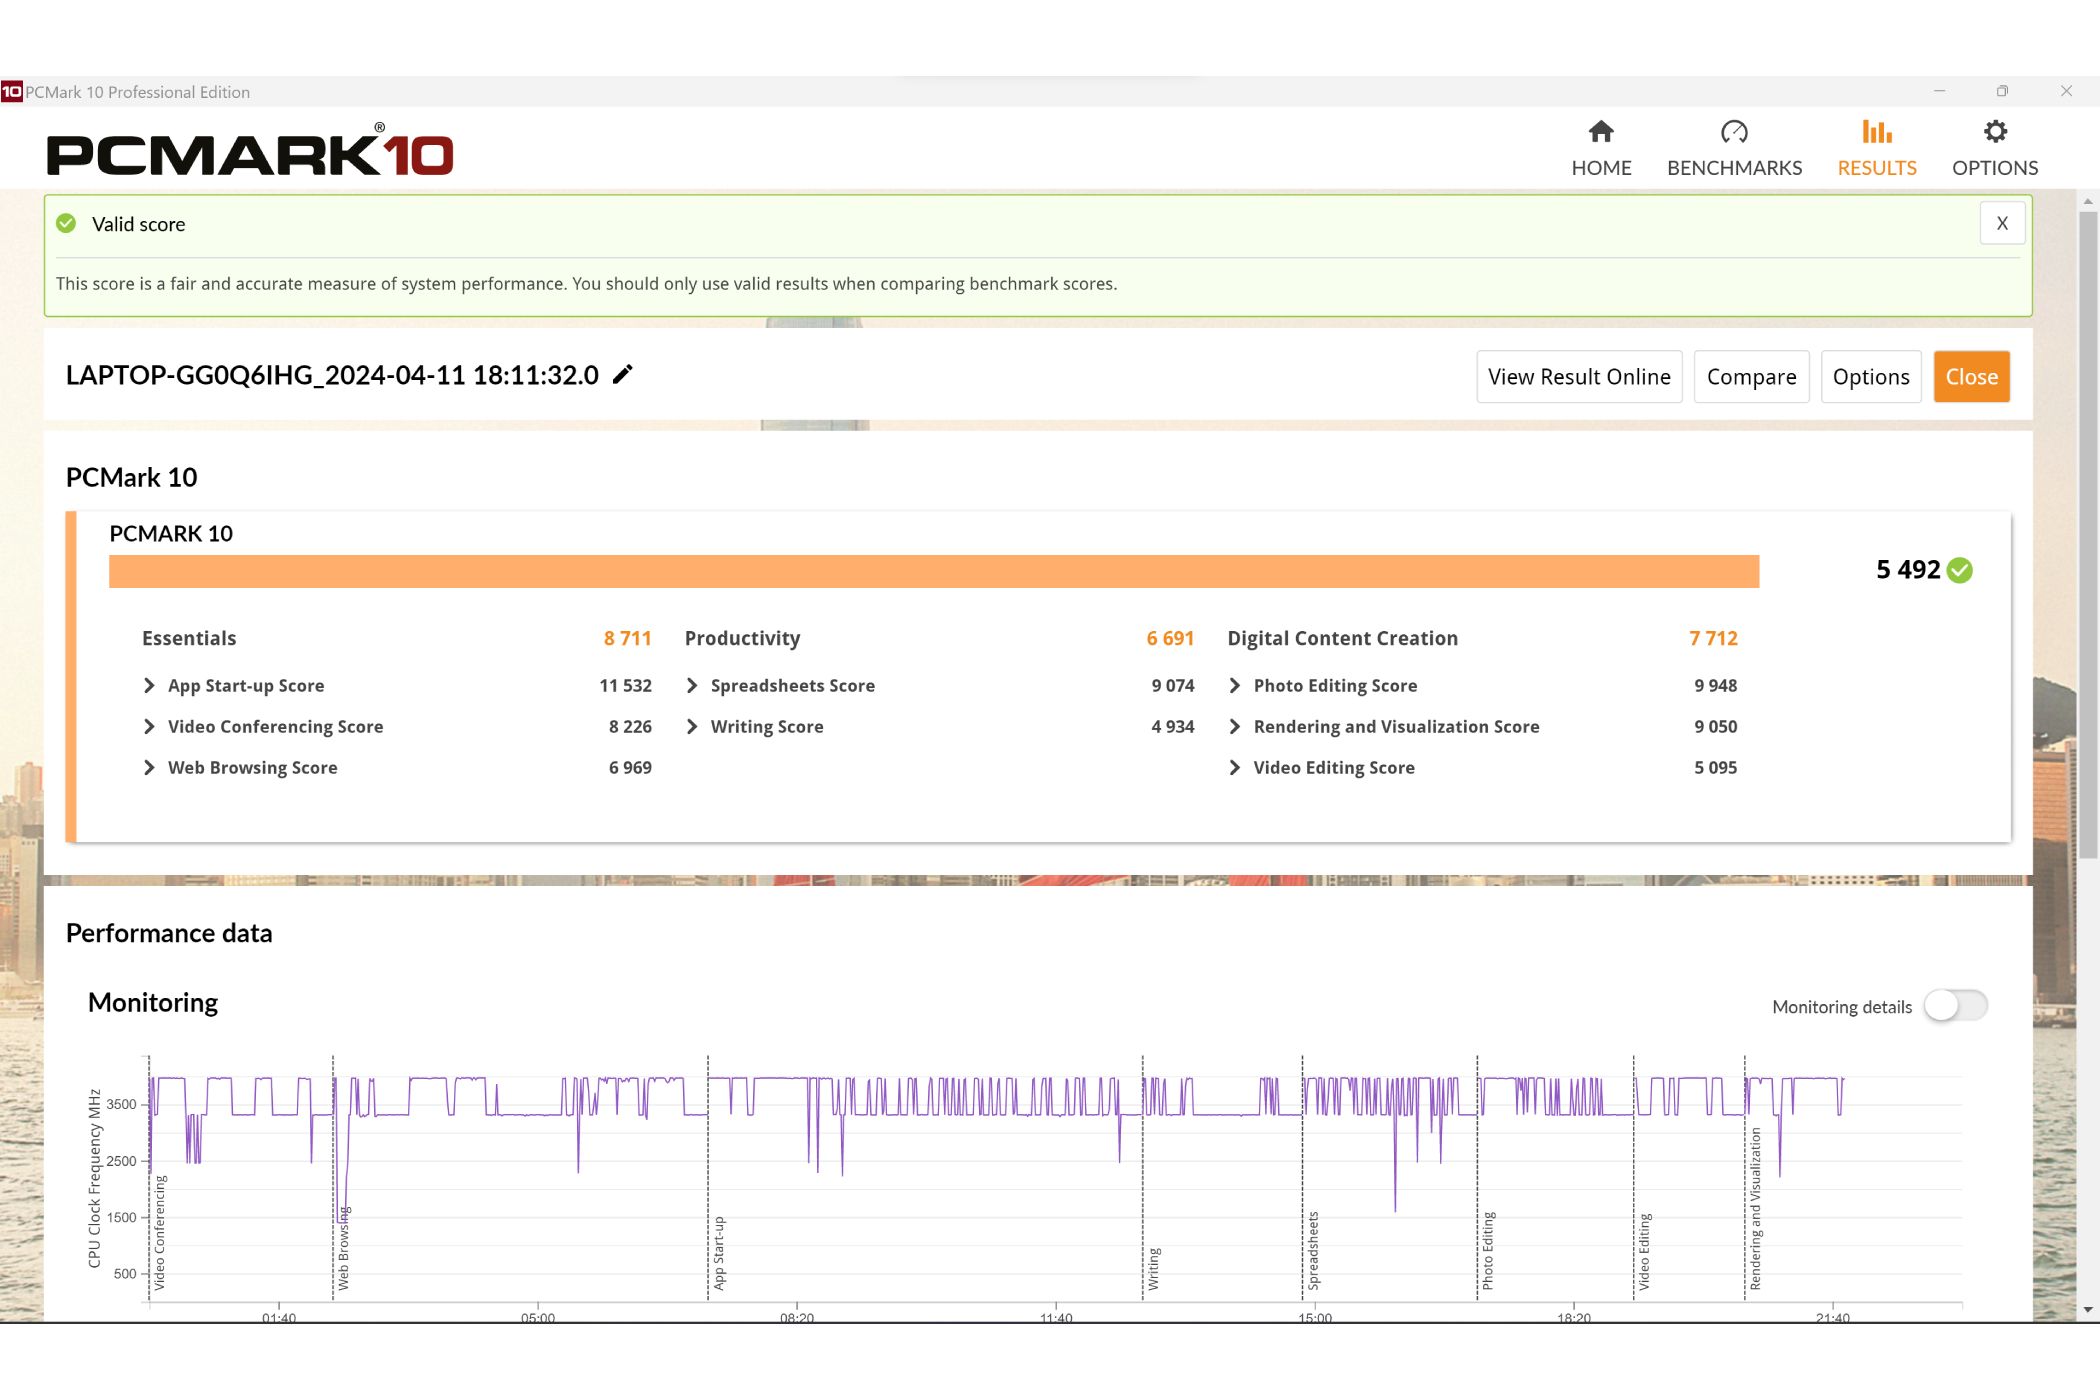2100x1400 pixels.
Task: Expand Web Browsing Score row
Action: pyautogui.click(x=149, y=768)
